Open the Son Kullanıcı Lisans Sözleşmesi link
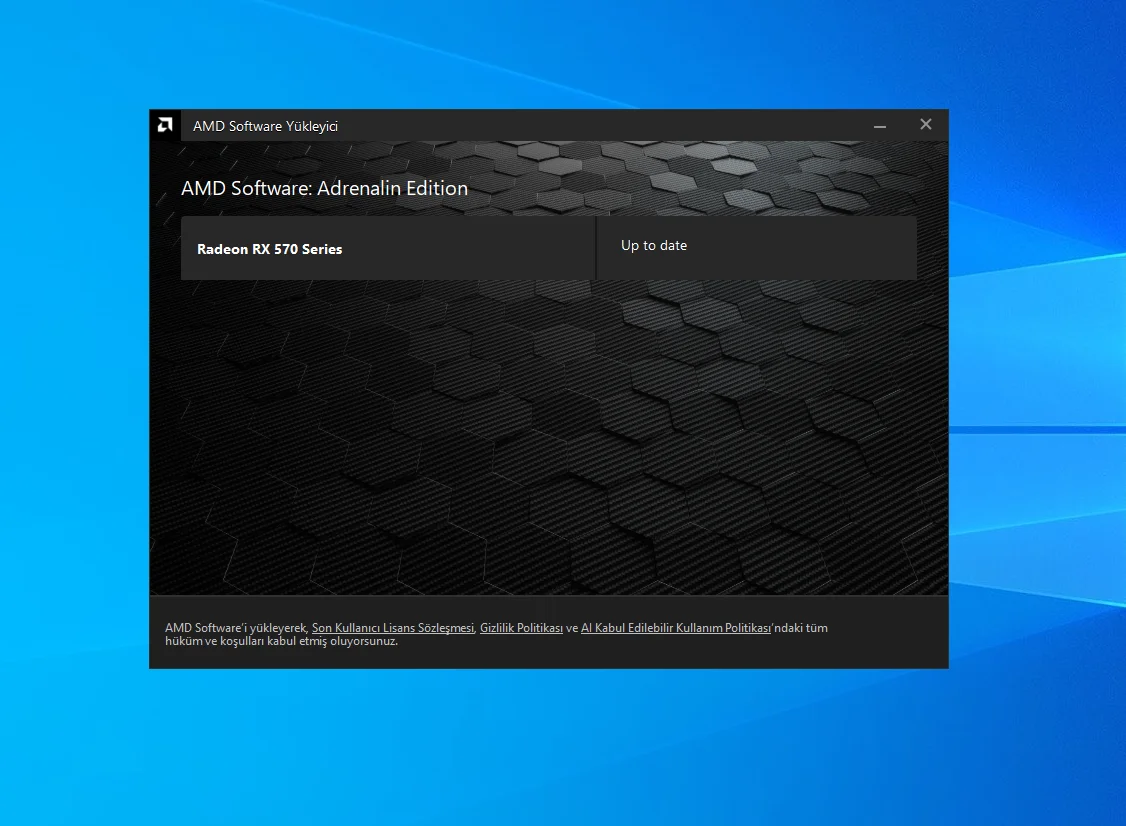Image resolution: width=1126 pixels, height=826 pixels. coord(393,628)
